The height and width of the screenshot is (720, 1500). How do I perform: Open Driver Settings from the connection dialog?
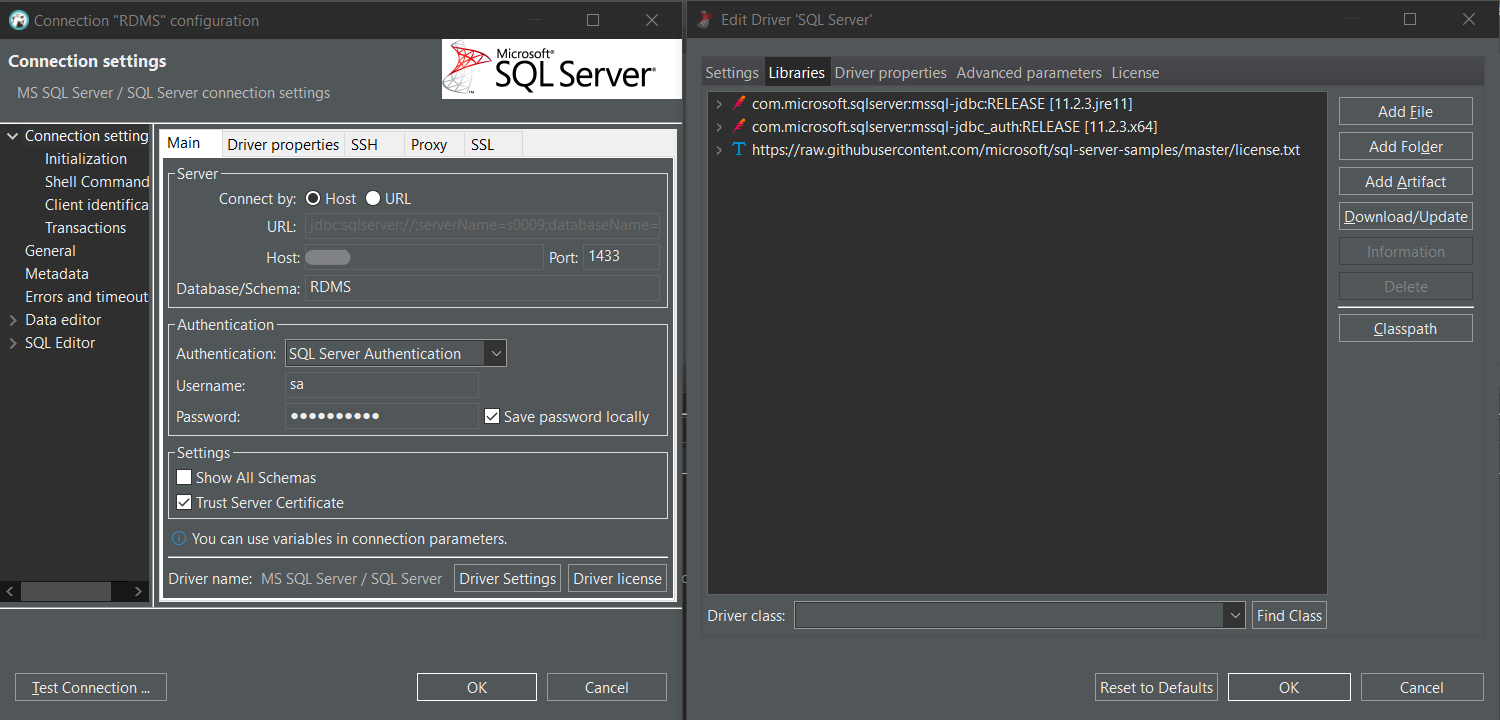pyautogui.click(x=507, y=577)
